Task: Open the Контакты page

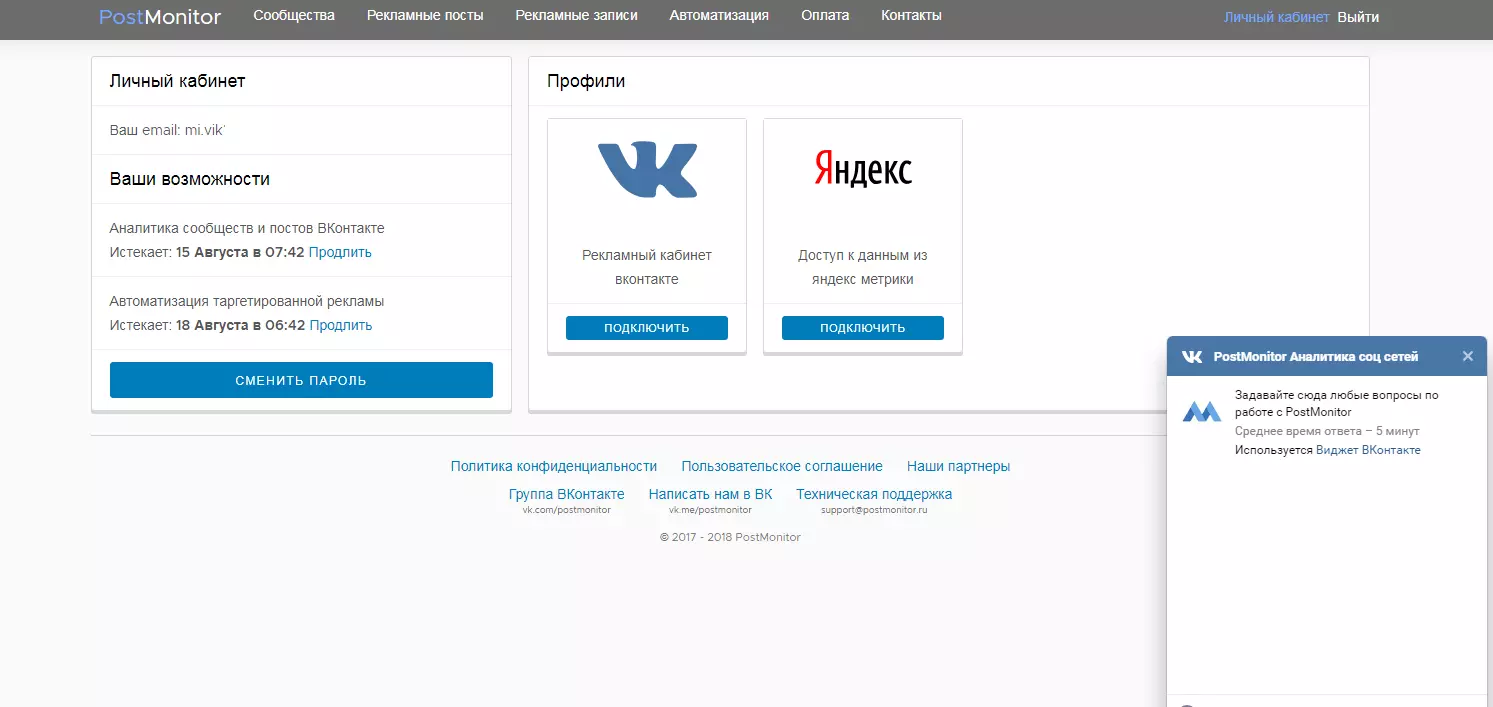Action: 911,15
